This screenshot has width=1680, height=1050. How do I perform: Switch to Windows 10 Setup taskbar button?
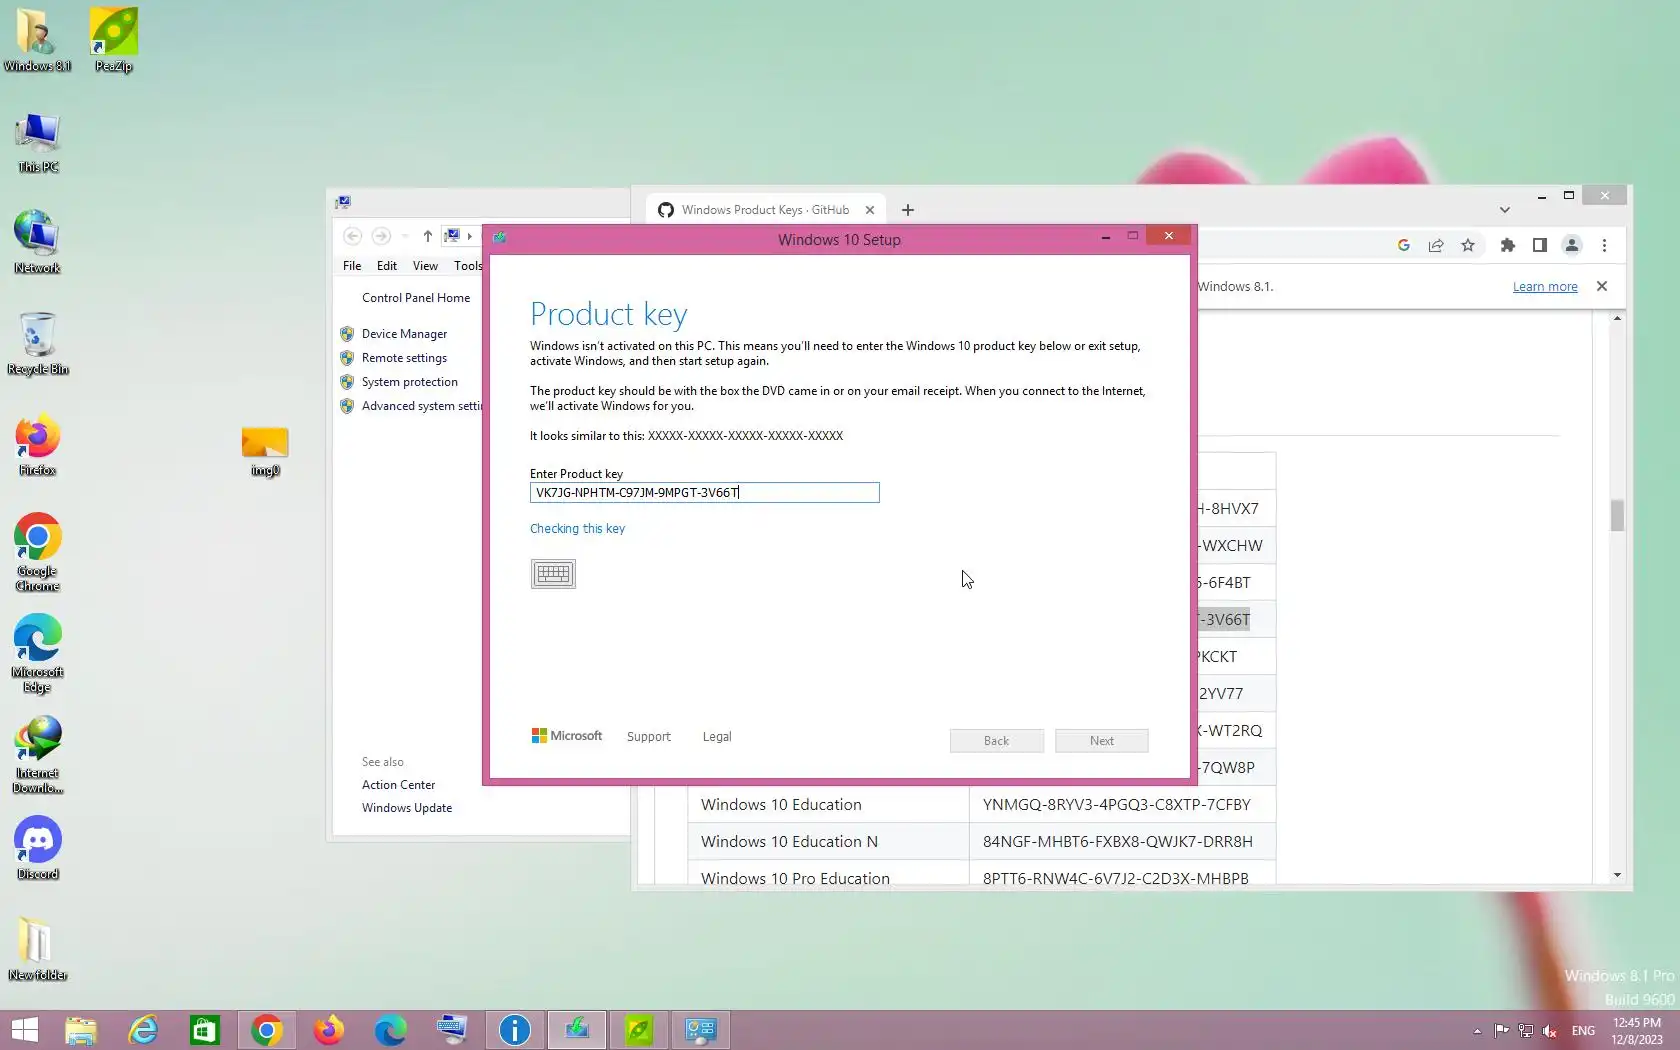(577, 1030)
